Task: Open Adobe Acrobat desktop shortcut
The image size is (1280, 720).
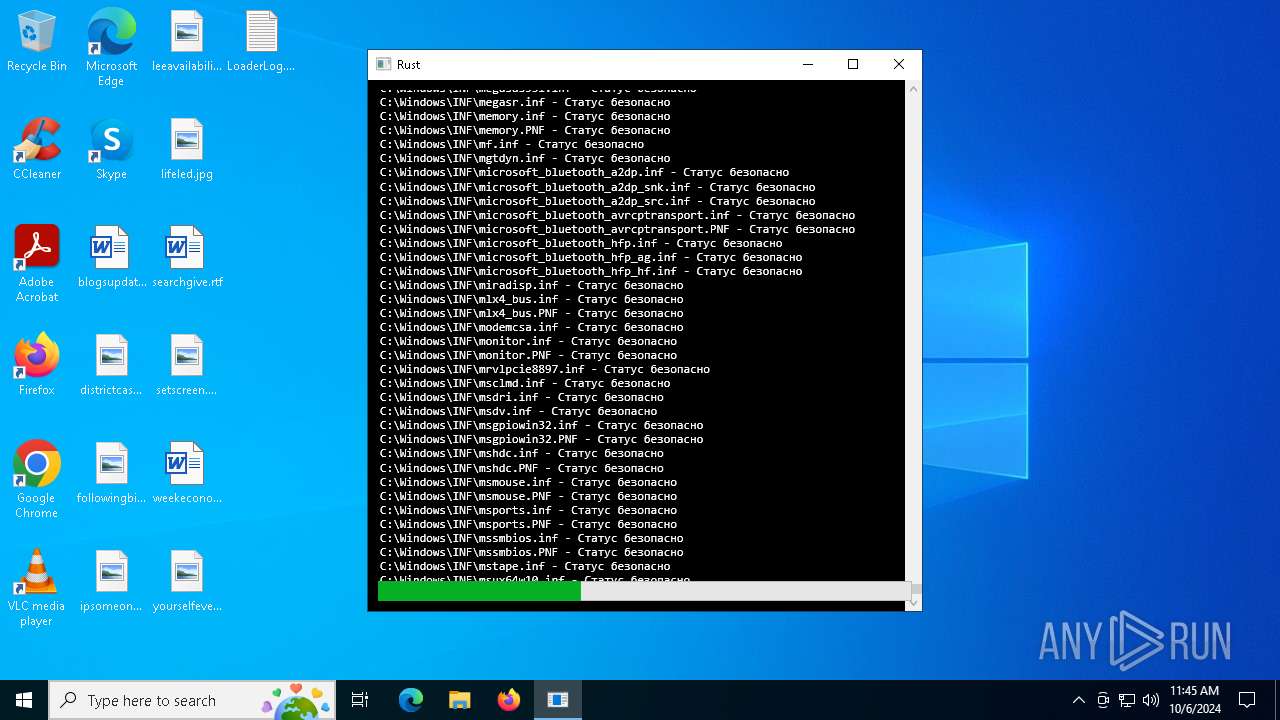Action: click(x=37, y=264)
